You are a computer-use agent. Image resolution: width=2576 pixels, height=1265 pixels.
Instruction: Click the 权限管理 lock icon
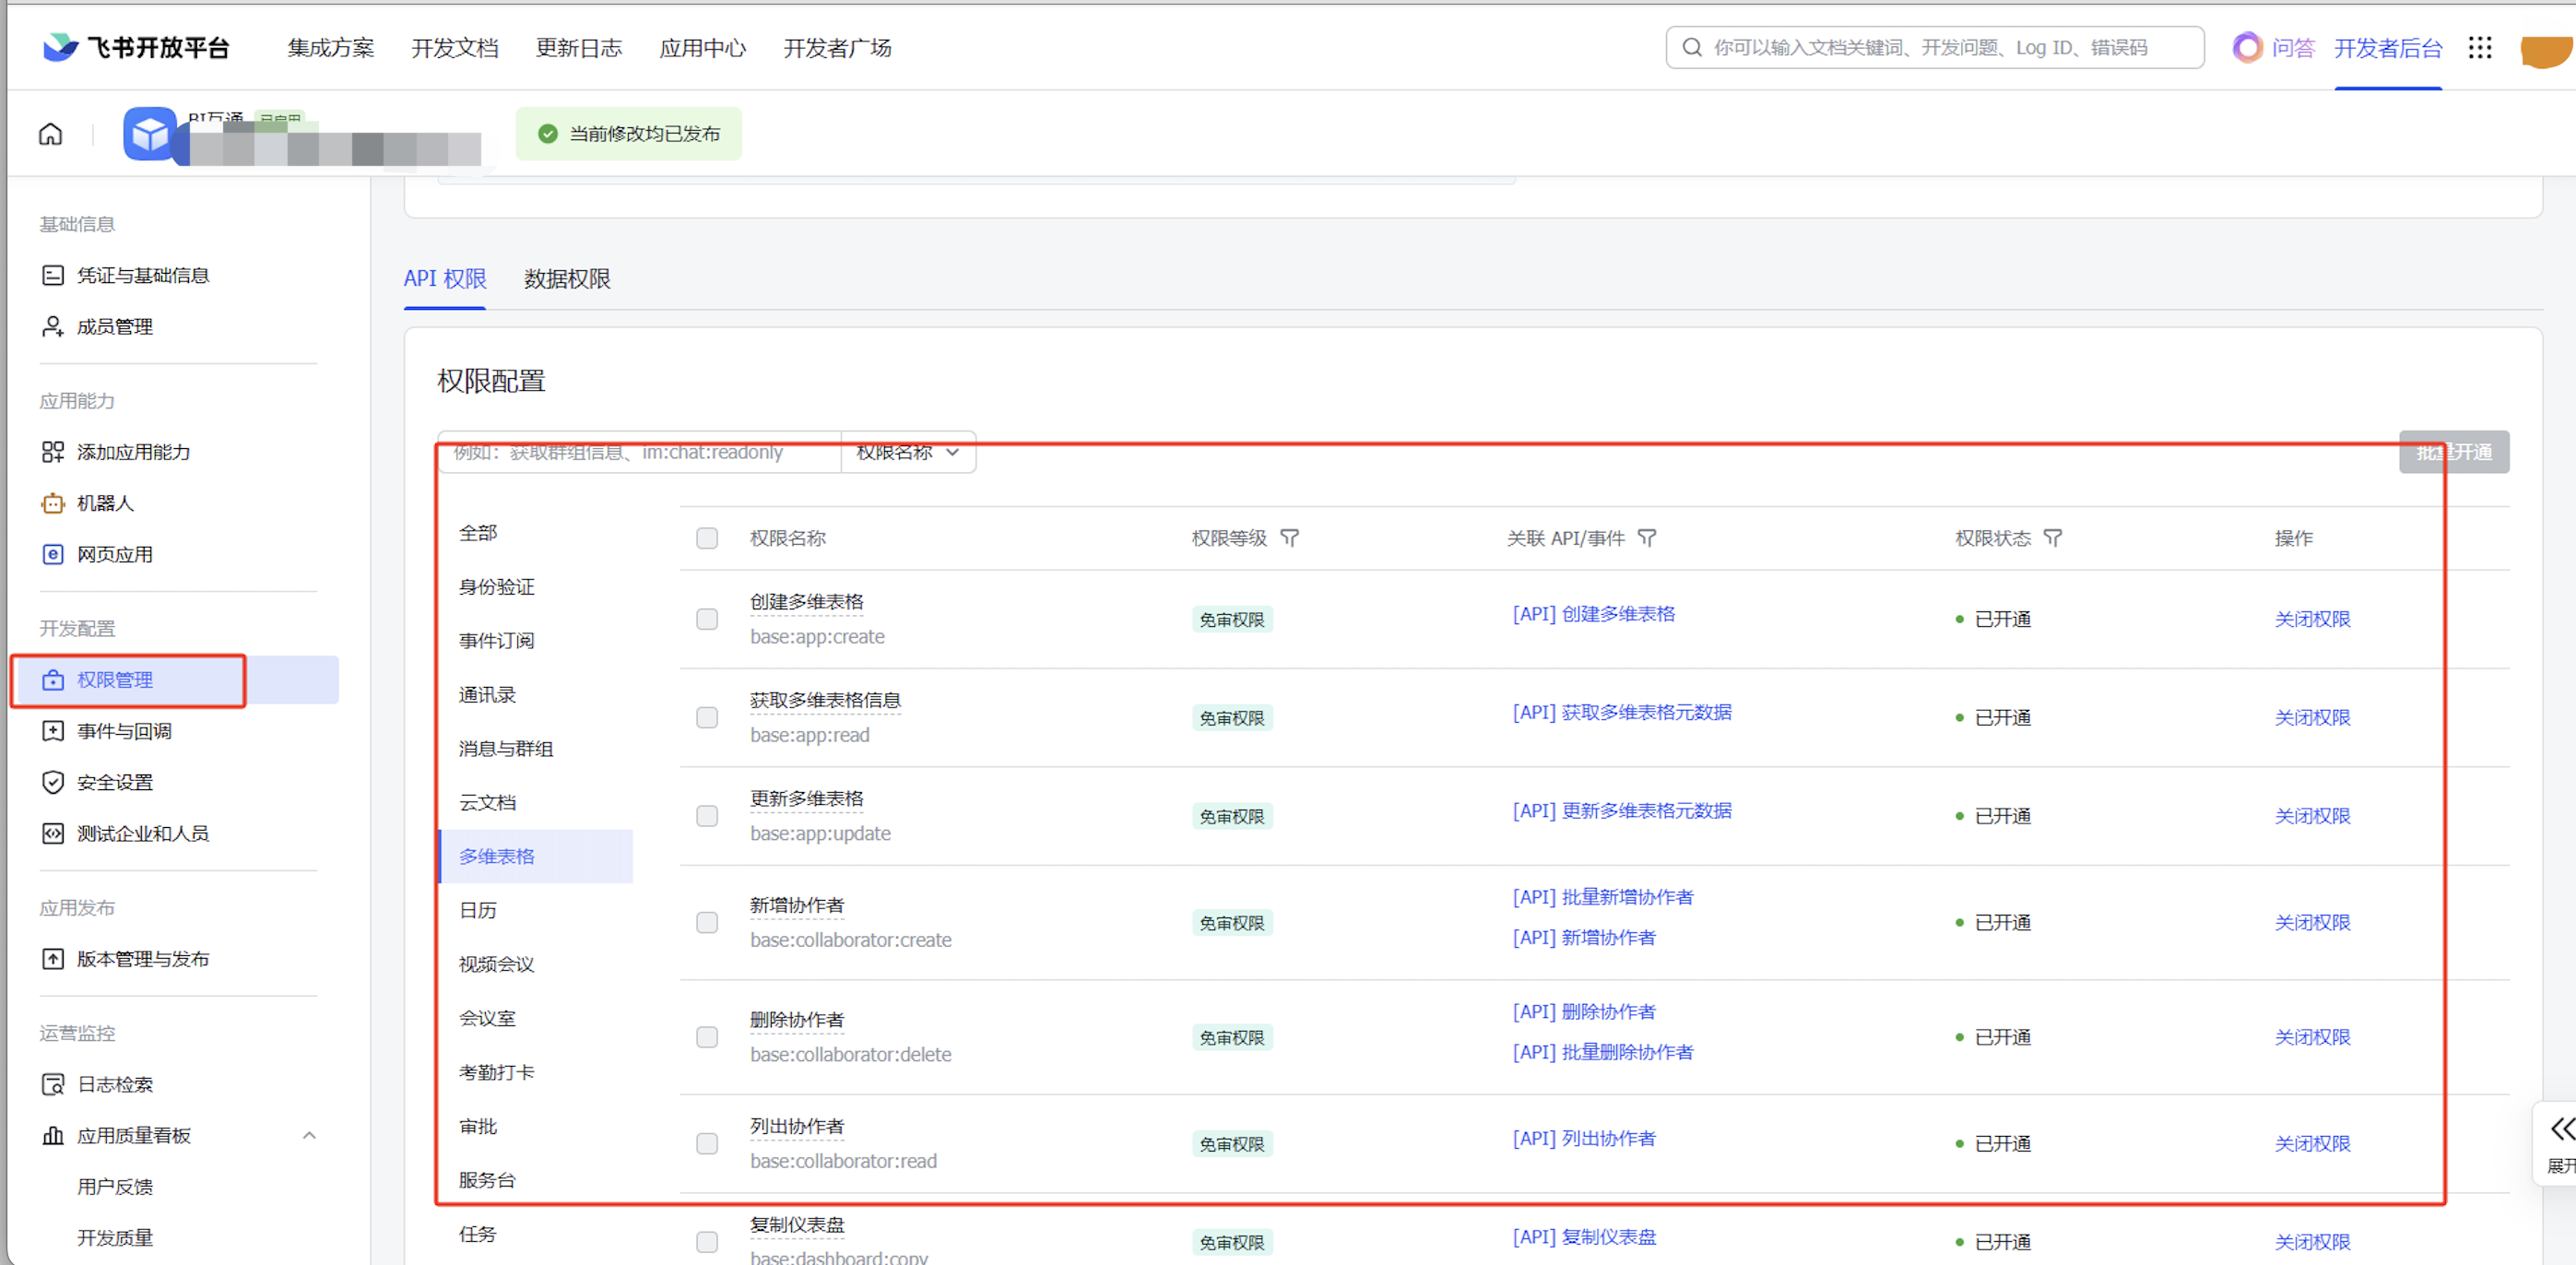coord(53,680)
